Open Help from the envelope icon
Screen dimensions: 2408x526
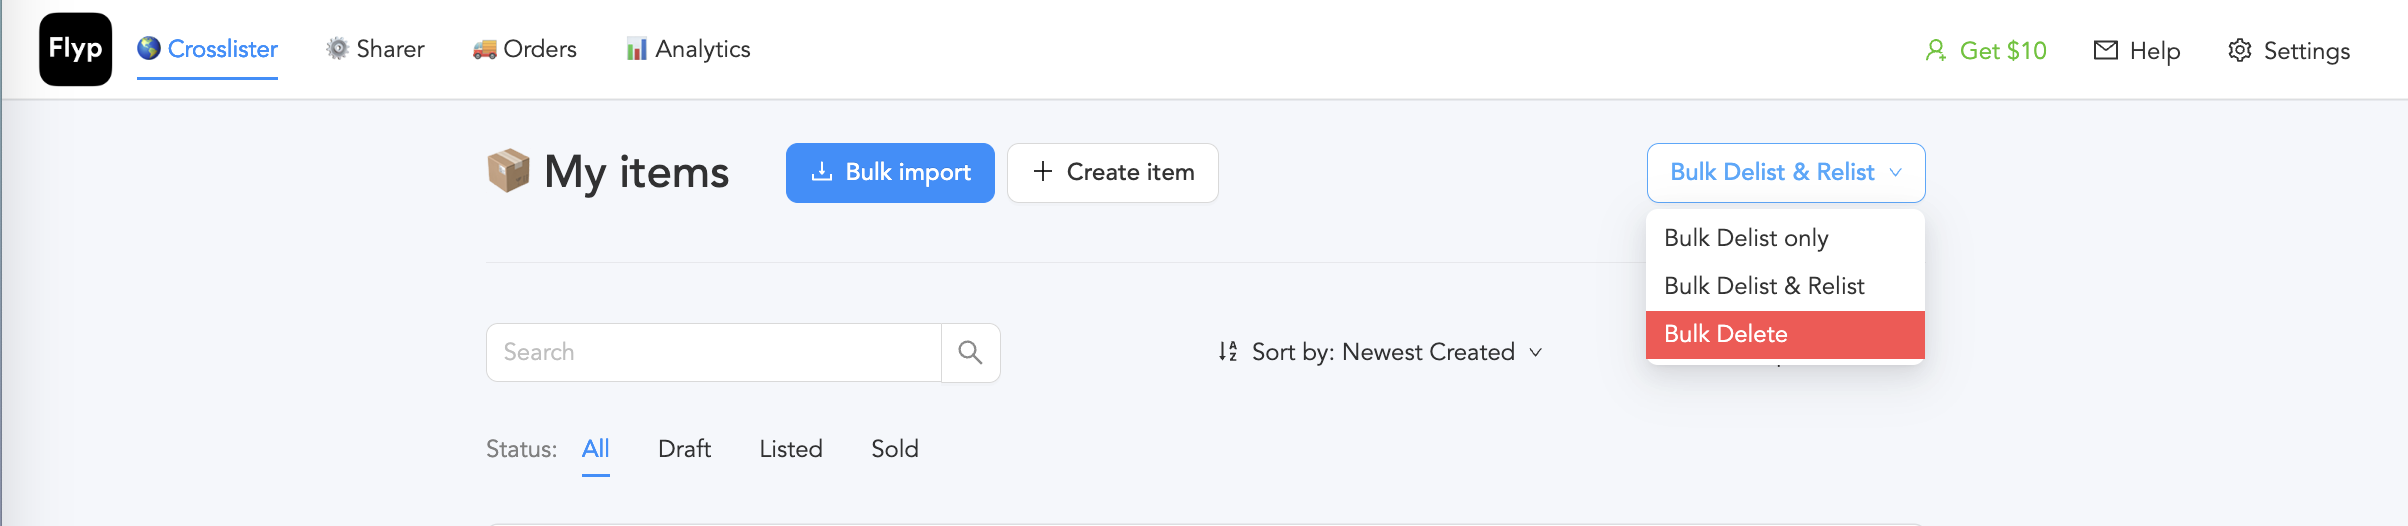2106,51
